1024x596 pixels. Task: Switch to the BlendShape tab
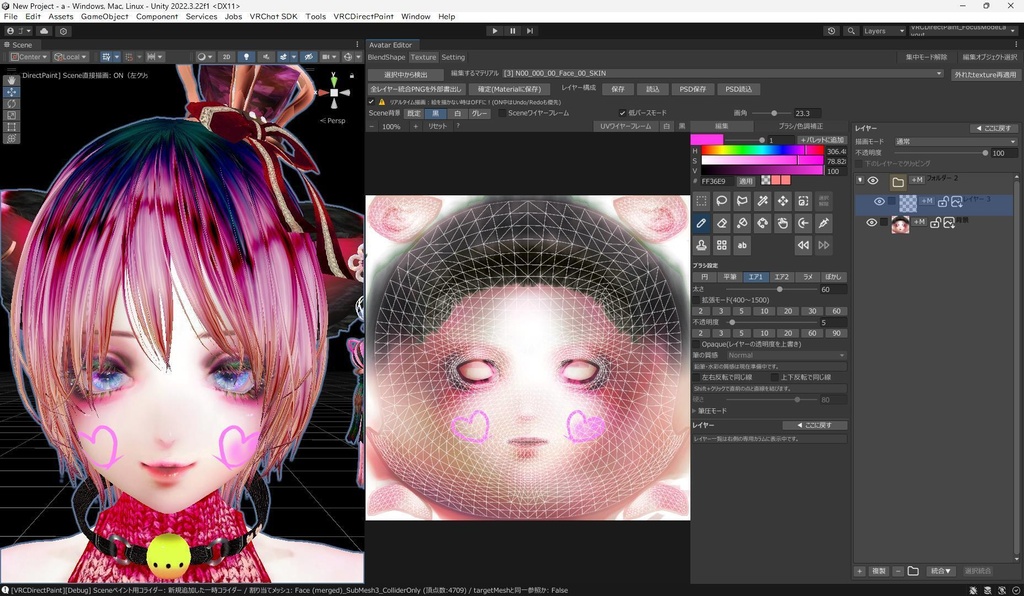coord(387,57)
